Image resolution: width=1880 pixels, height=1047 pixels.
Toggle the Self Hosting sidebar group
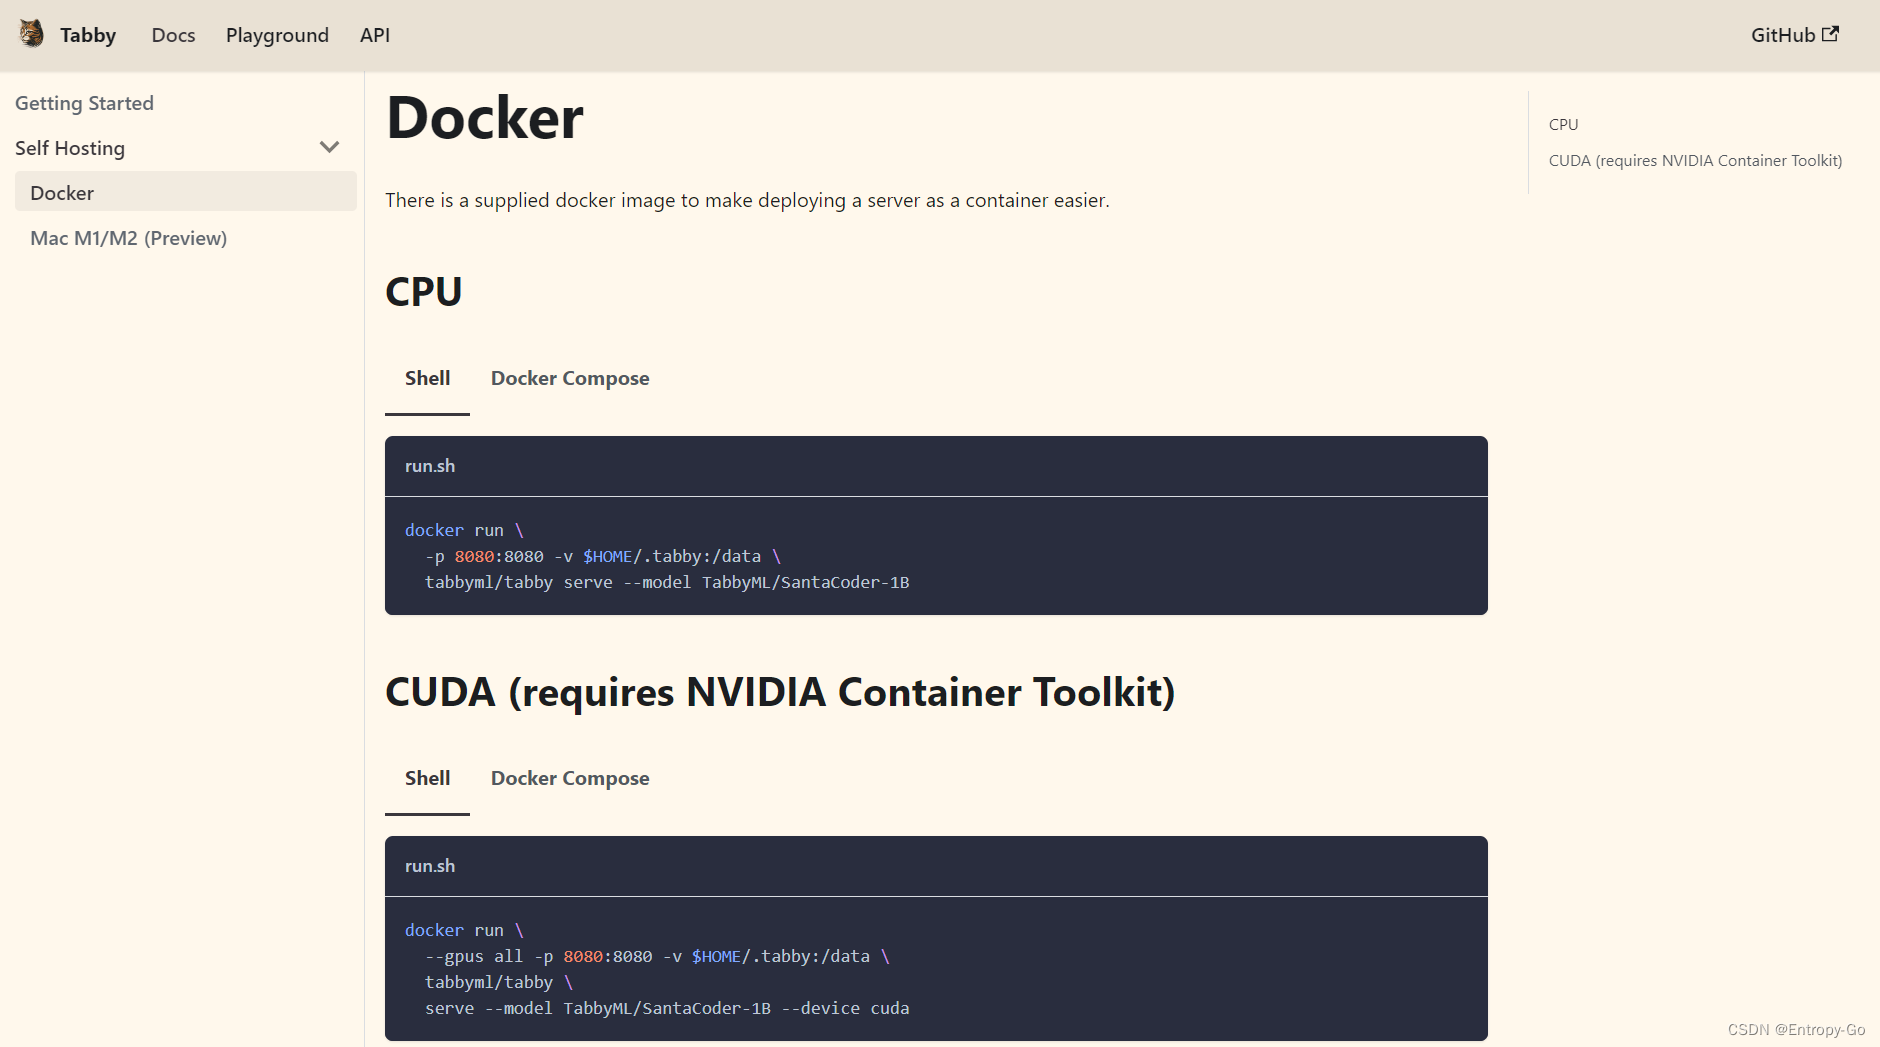click(x=69, y=147)
